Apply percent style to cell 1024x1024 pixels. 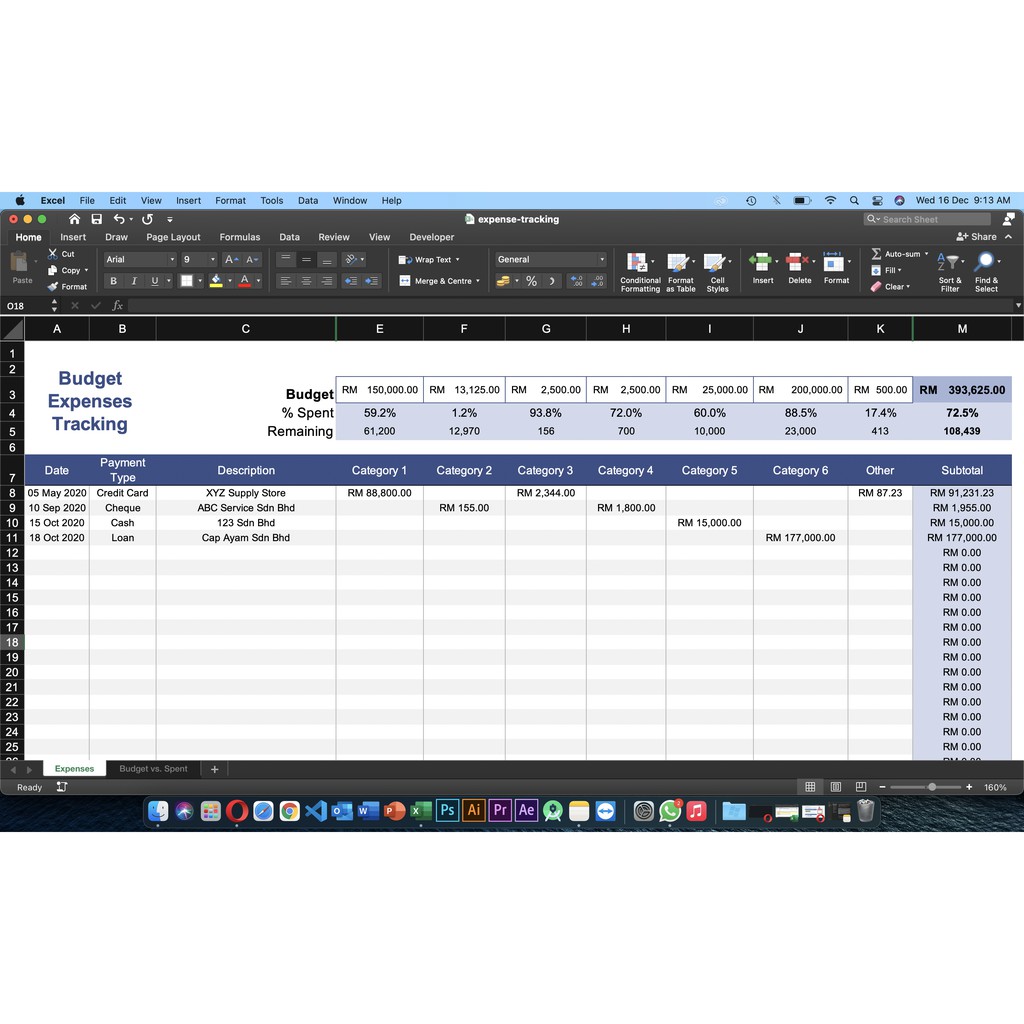[x=531, y=281]
